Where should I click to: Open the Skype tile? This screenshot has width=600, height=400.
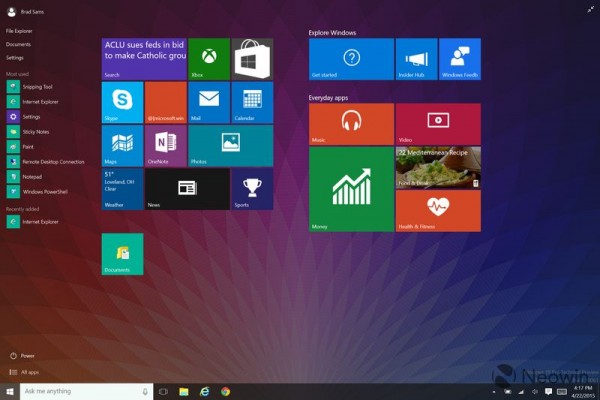(122, 102)
